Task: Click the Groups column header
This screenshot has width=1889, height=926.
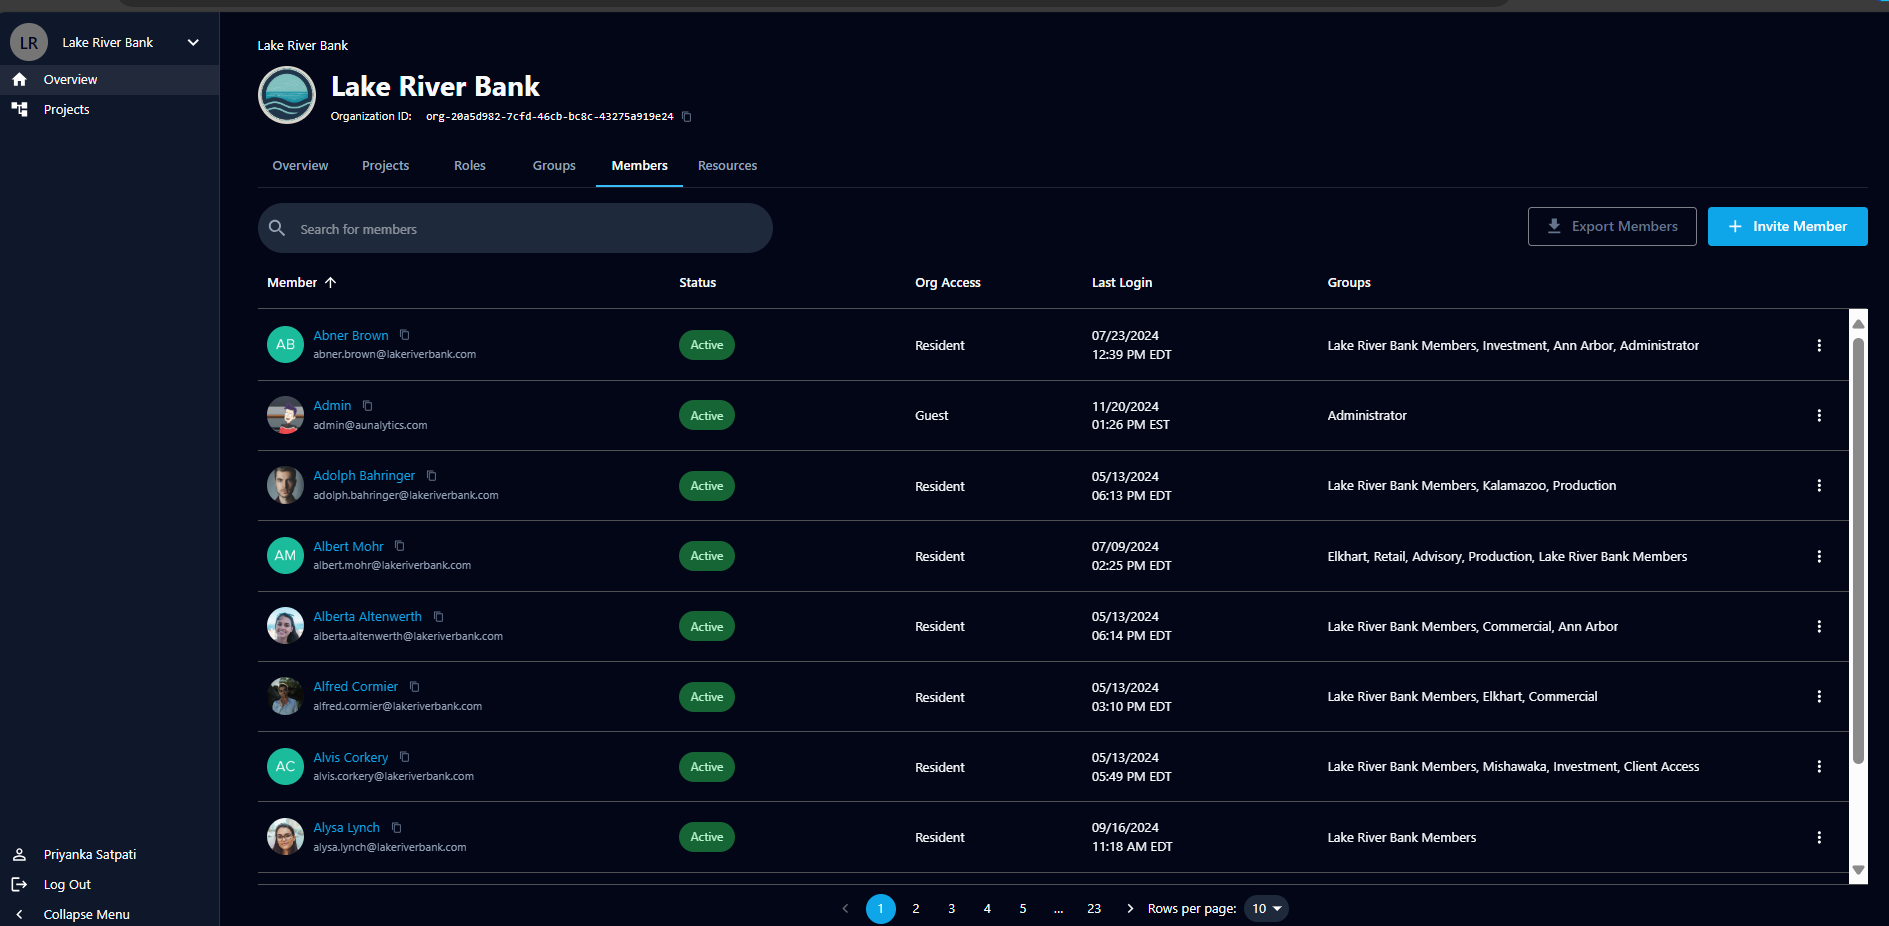Action: click(x=1349, y=282)
